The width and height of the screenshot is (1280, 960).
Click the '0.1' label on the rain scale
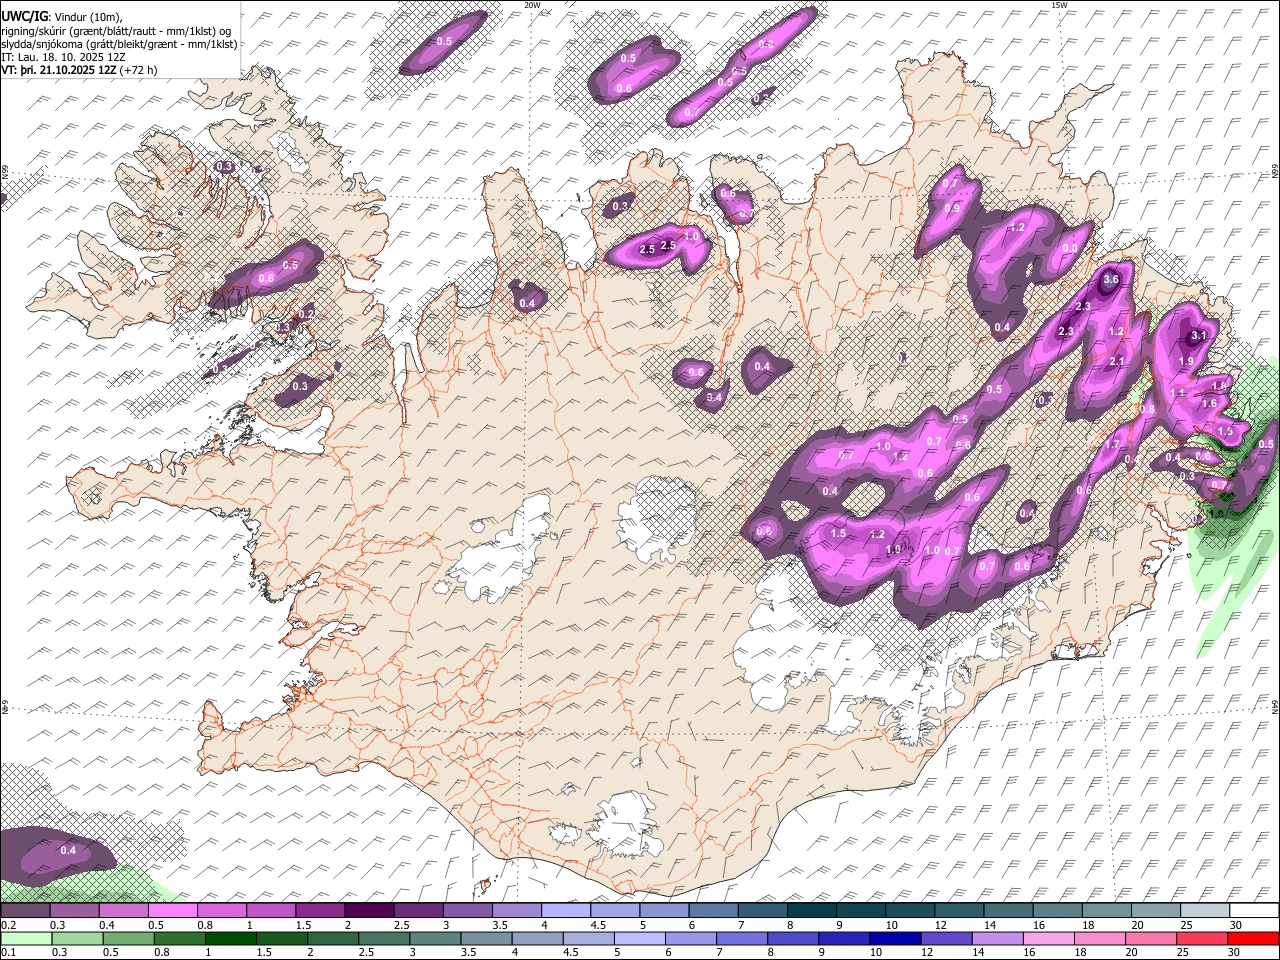point(9,953)
